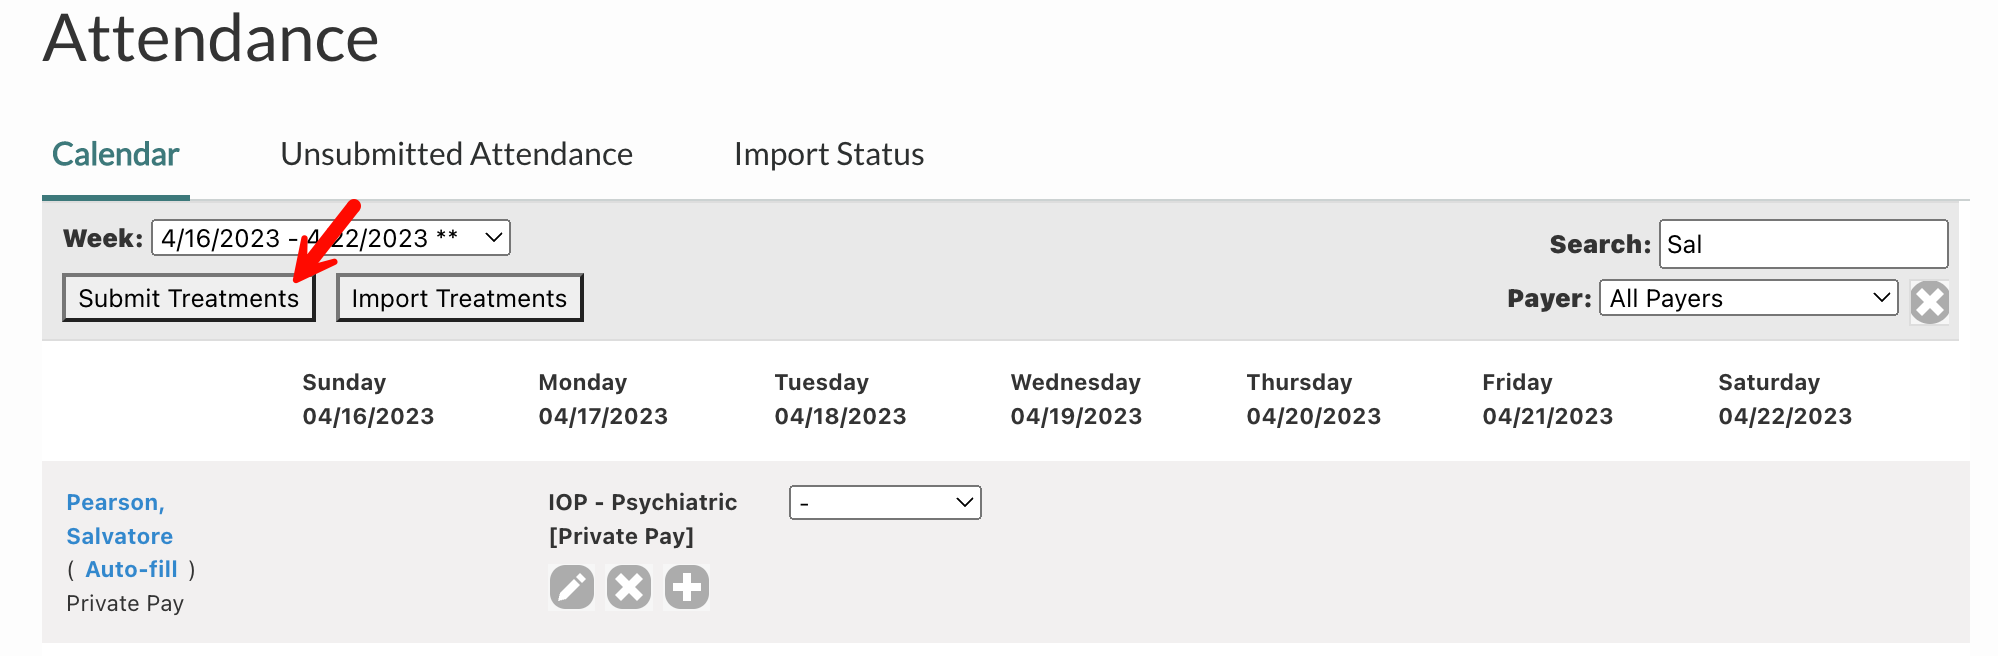Screen dimensions: 1998x656
Task: Open the Unsubmitted Attendance tab
Action: pyautogui.click(x=456, y=155)
